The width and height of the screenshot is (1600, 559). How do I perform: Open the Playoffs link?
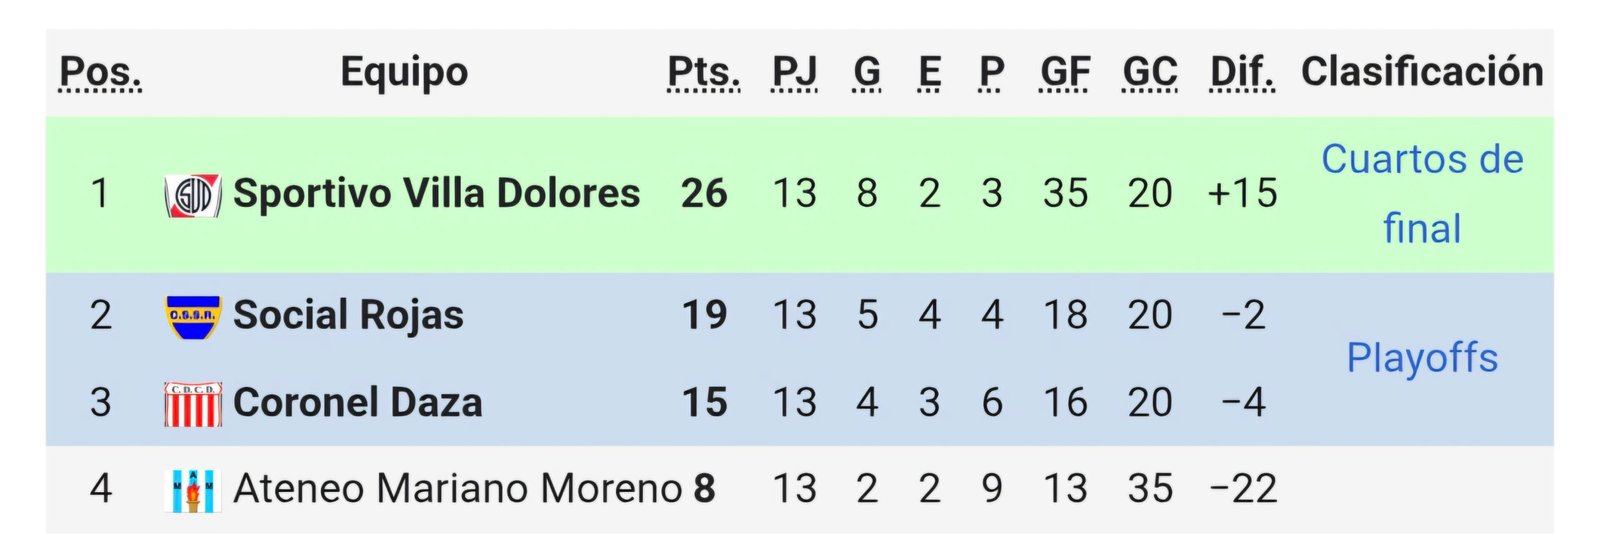[x=1421, y=358]
